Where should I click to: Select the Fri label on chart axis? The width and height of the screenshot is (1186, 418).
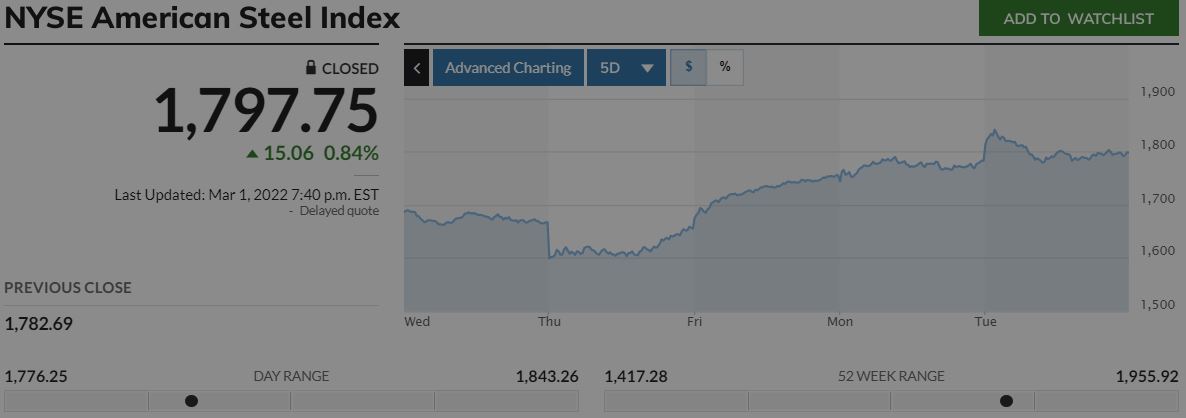pyautogui.click(x=694, y=322)
